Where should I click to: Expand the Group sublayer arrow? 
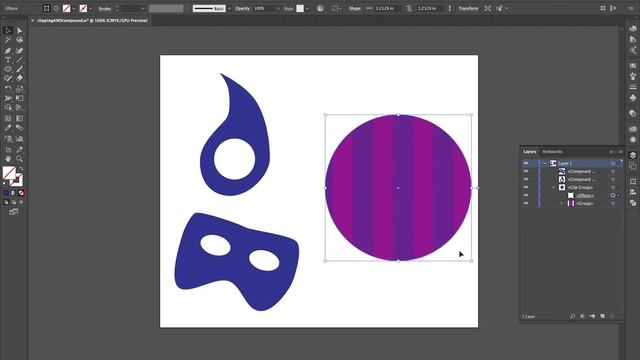tap(562, 203)
